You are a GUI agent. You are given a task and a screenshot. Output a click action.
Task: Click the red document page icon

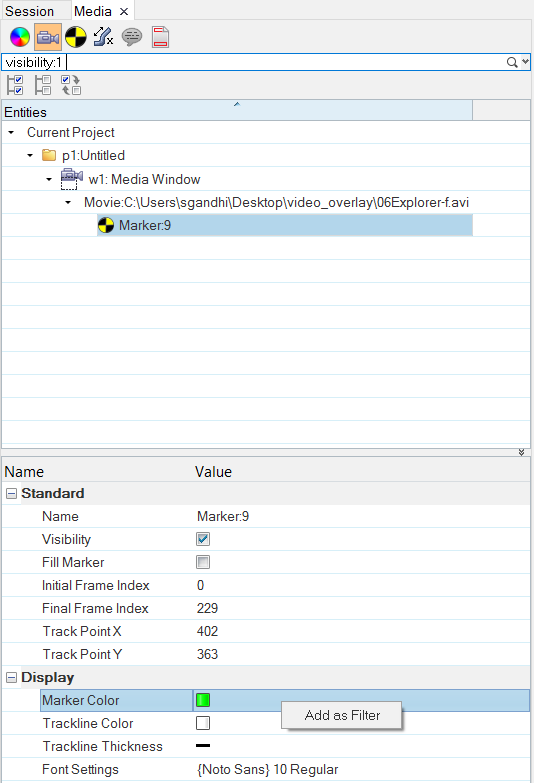coord(160,37)
